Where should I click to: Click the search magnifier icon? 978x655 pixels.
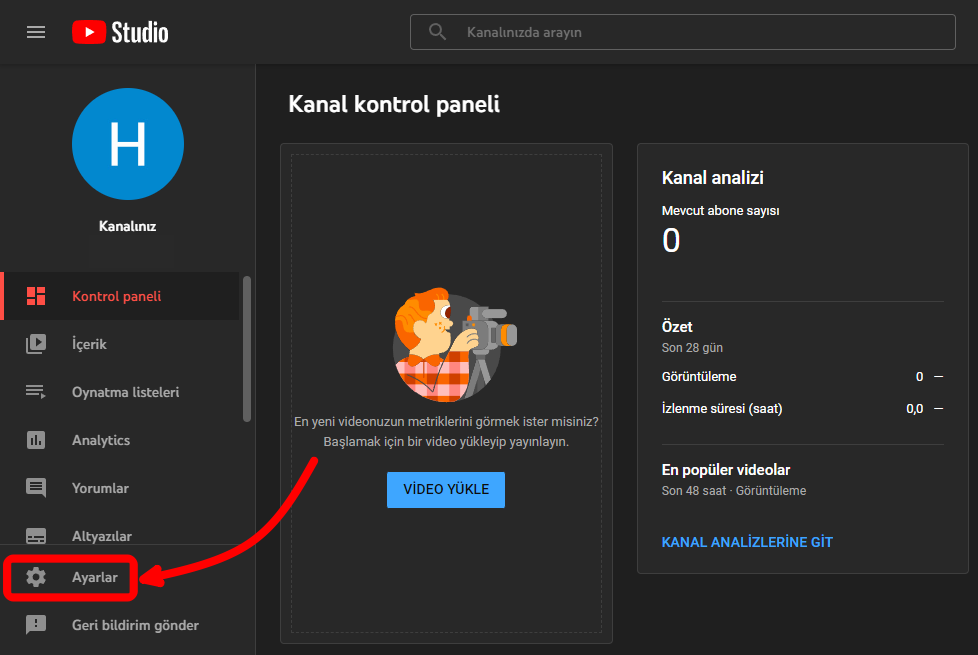(x=437, y=32)
